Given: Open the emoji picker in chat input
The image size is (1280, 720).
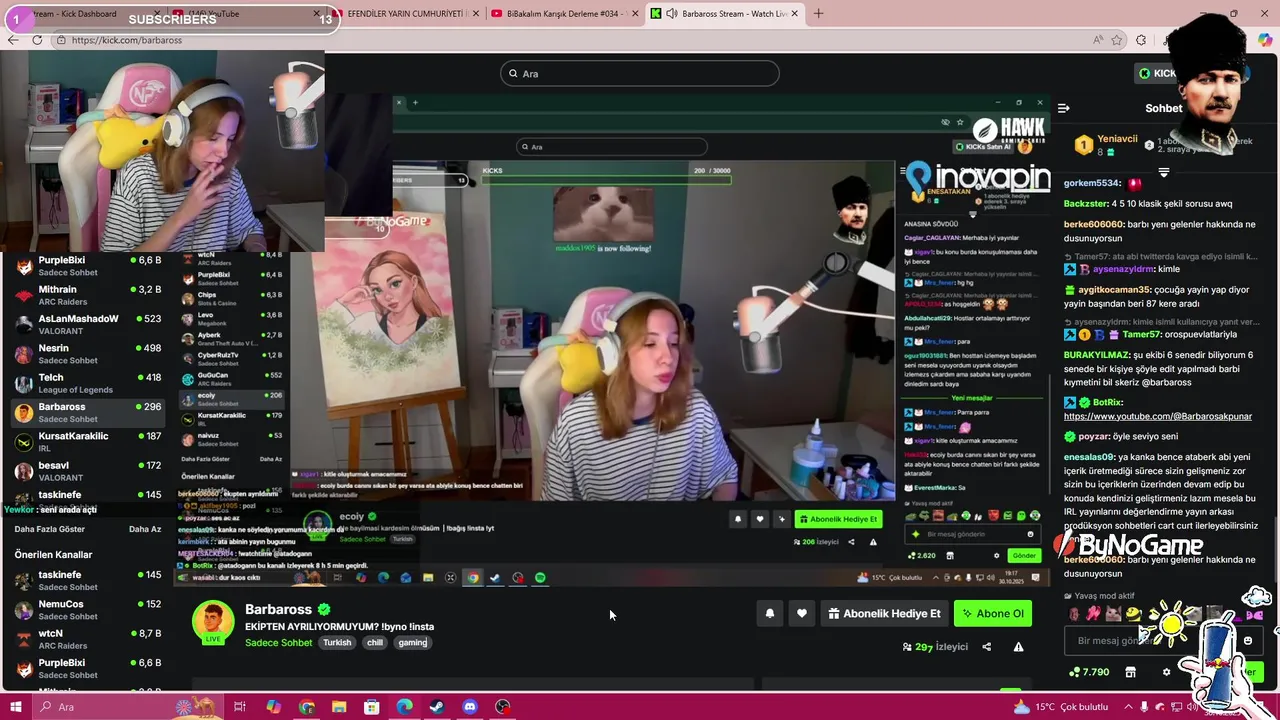Looking at the screenshot, I should point(1247,641).
